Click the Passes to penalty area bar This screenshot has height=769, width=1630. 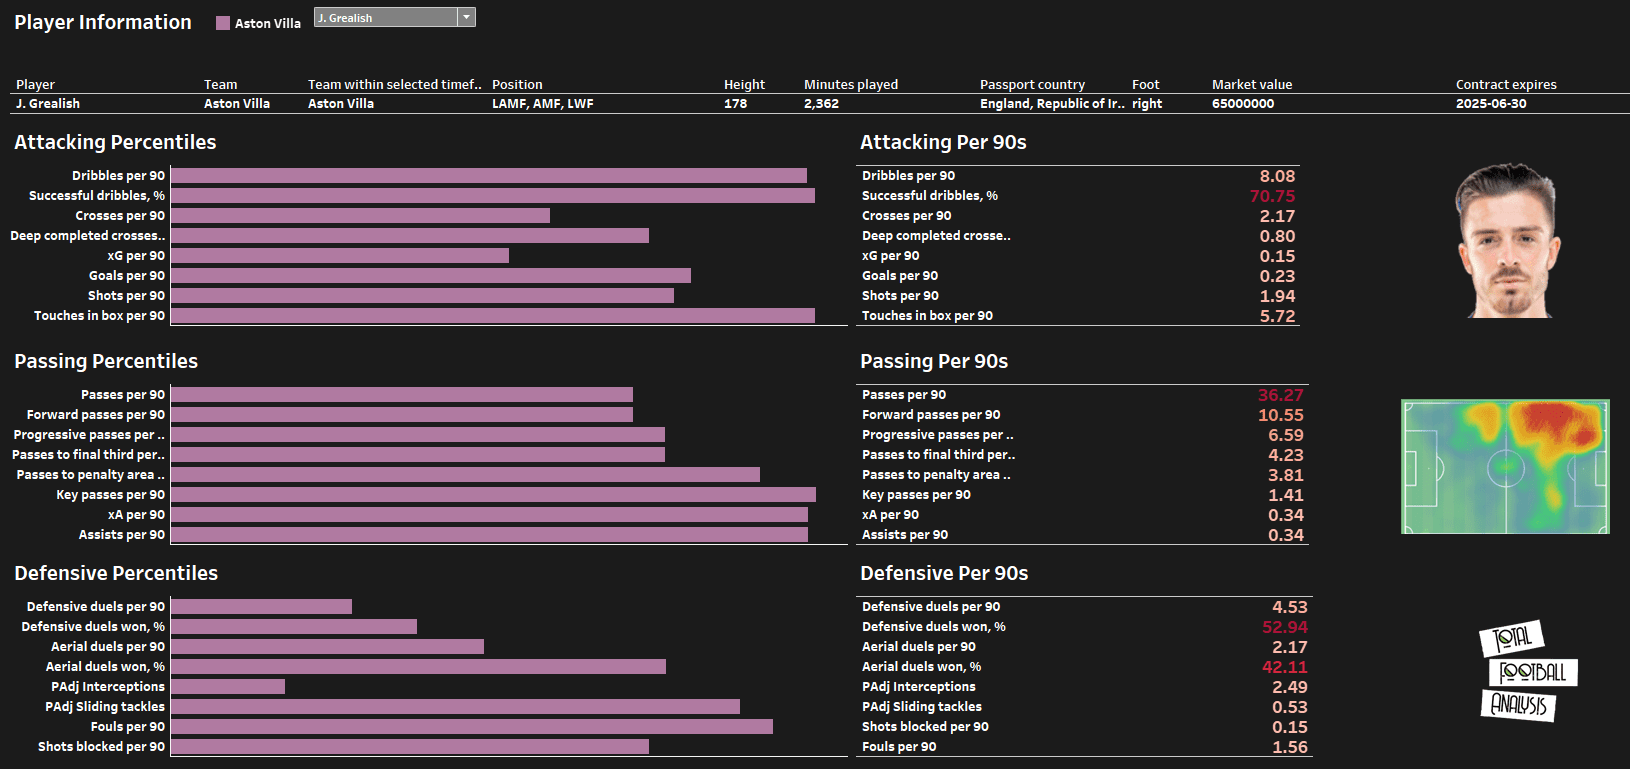pyautogui.click(x=465, y=475)
